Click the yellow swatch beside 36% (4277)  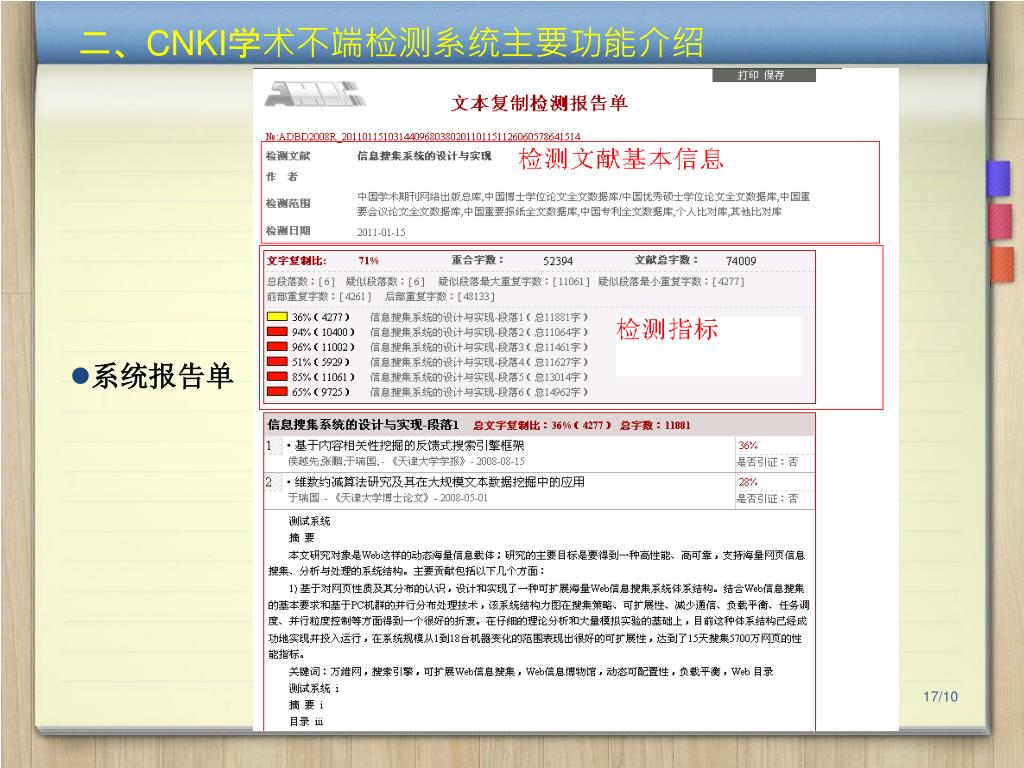pos(277,317)
